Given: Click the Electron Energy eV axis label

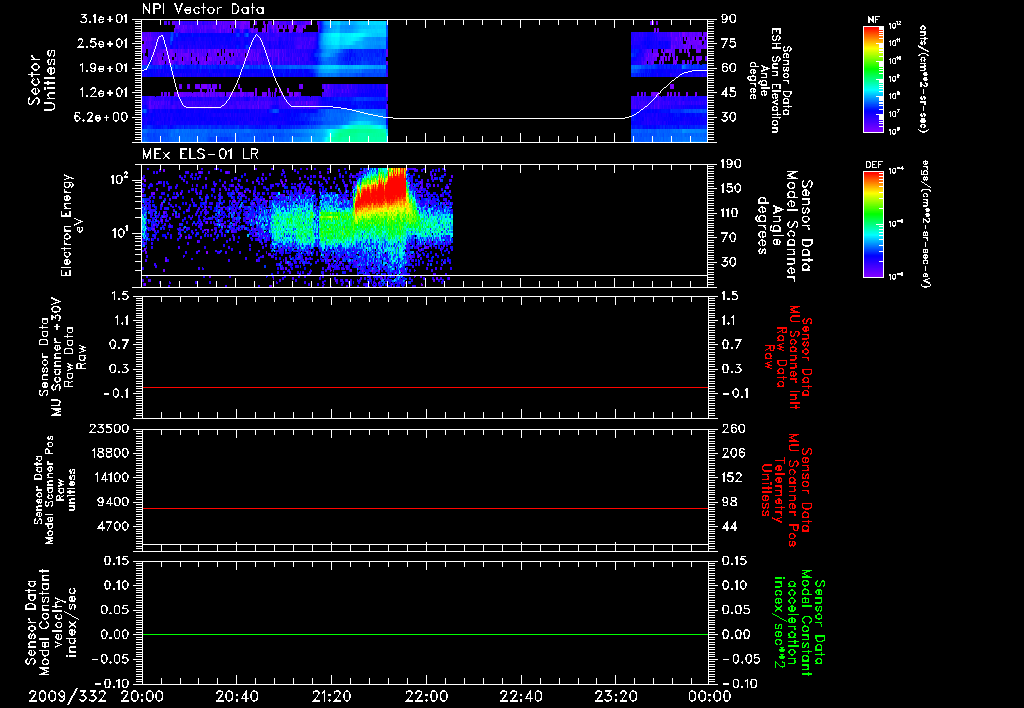Looking at the screenshot, I should 72,225.
